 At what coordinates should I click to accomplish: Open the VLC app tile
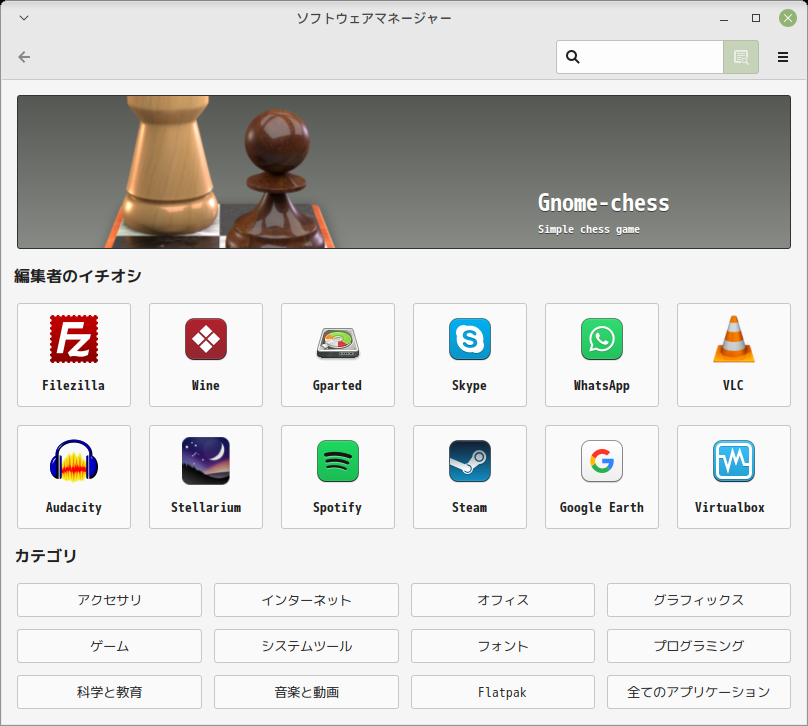(x=733, y=355)
